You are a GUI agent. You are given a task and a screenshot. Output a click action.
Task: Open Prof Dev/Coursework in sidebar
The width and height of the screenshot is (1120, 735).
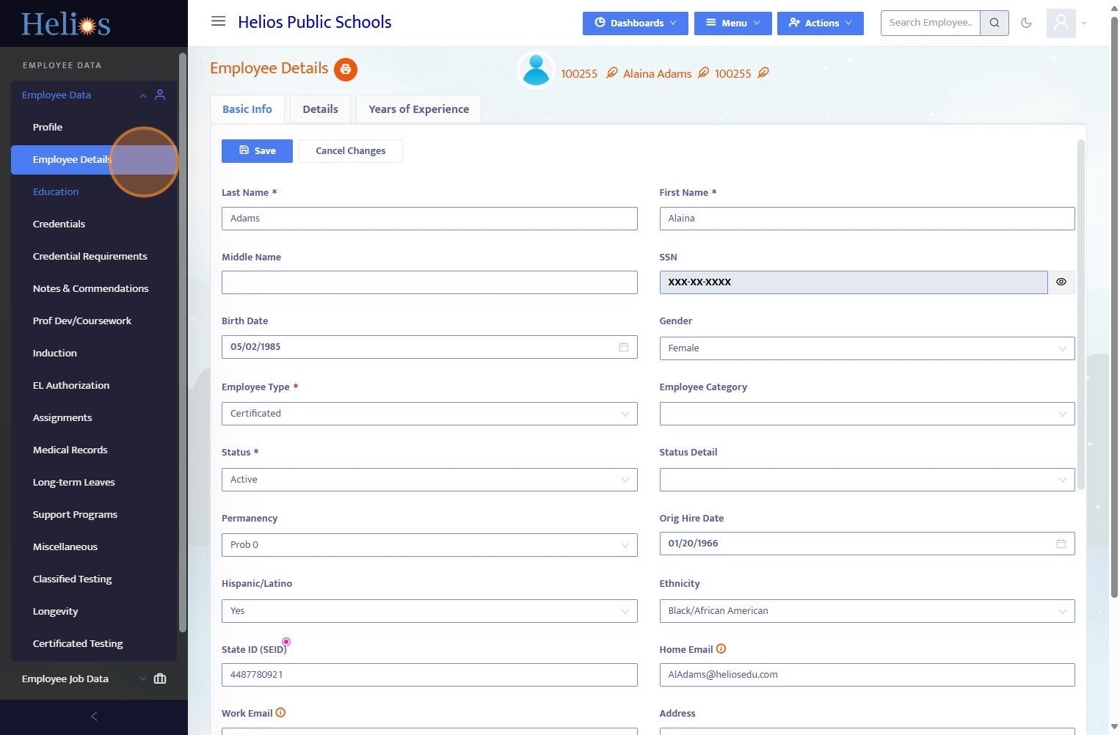[x=82, y=321]
